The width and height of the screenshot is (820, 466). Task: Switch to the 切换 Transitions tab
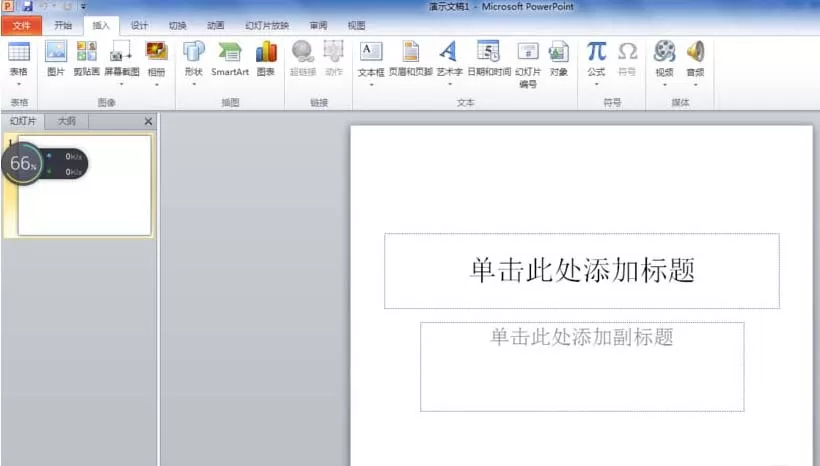(x=177, y=25)
